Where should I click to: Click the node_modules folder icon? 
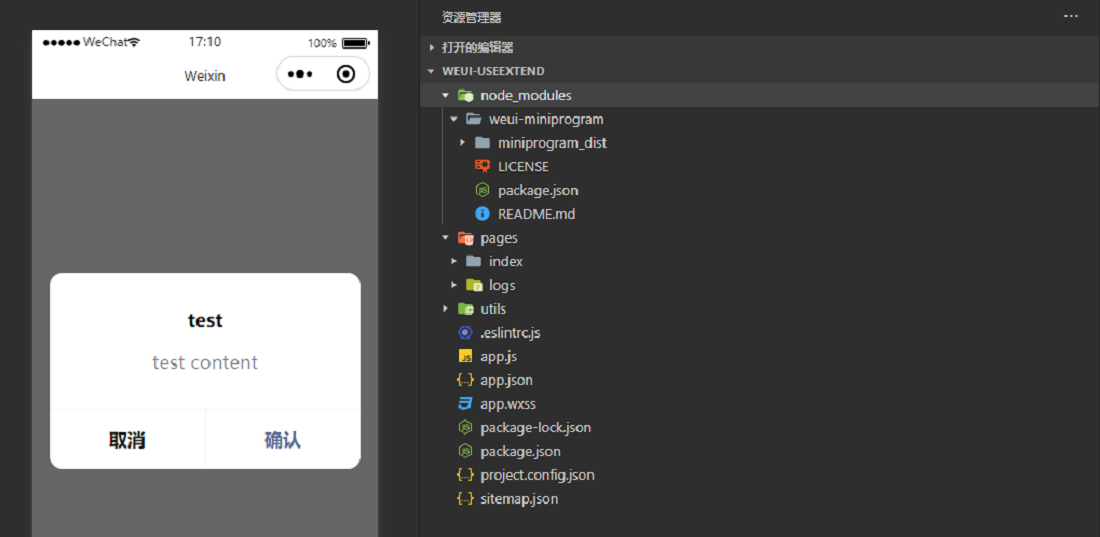465,95
